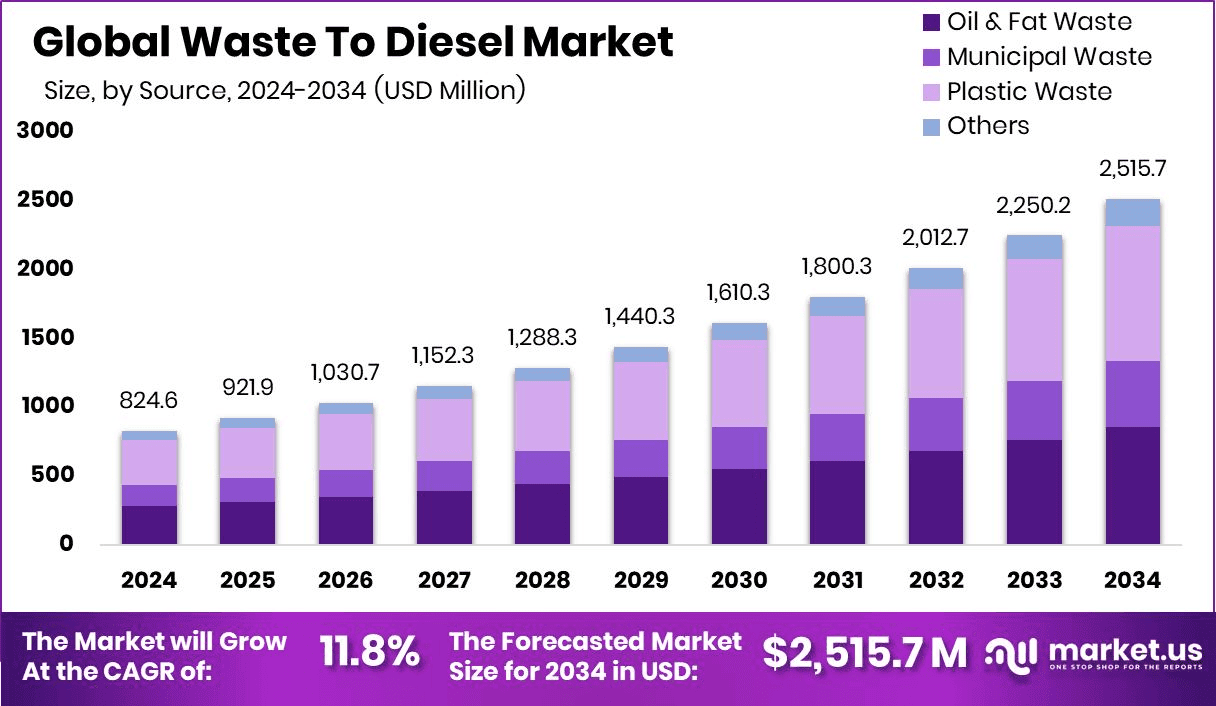Click the market.us logo icon
Screen dimensions: 1216x706
click(x=1012, y=653)
